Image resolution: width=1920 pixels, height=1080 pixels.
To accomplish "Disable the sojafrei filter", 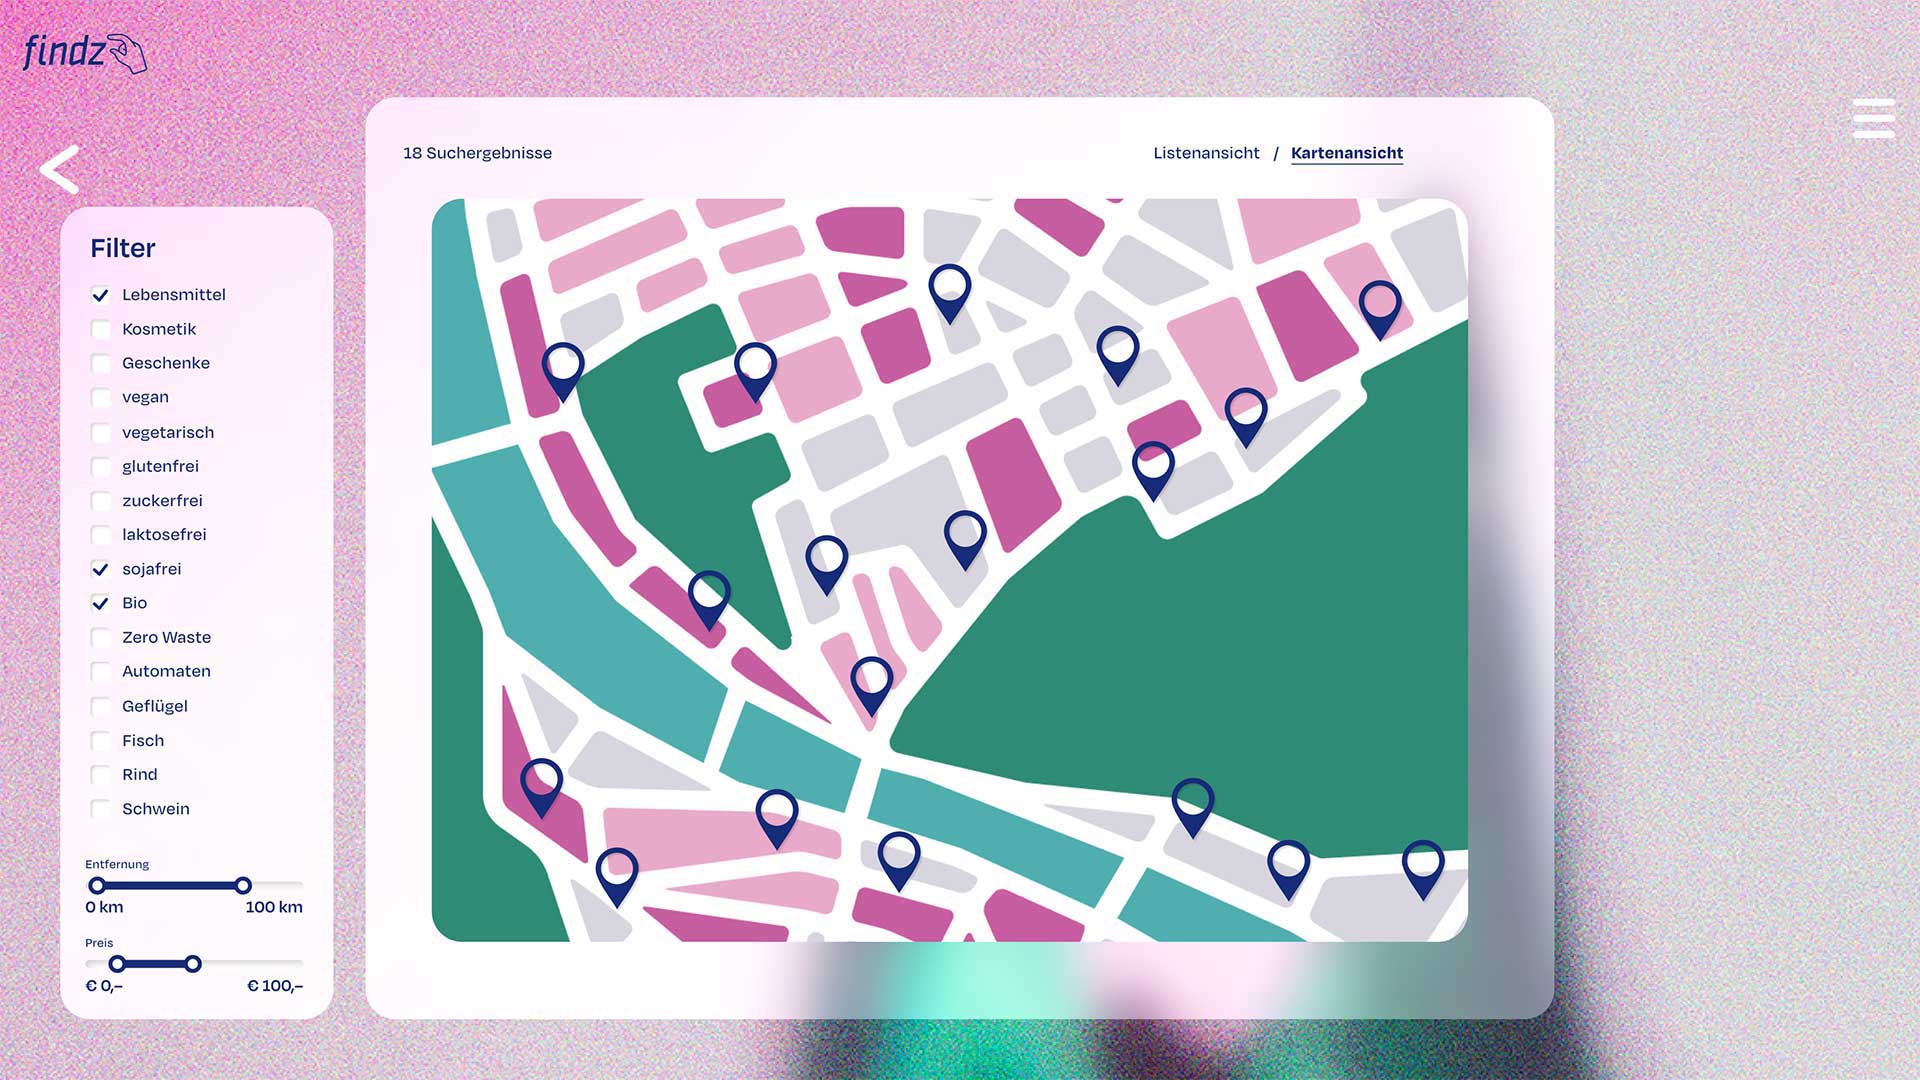I will click(100, 569).
